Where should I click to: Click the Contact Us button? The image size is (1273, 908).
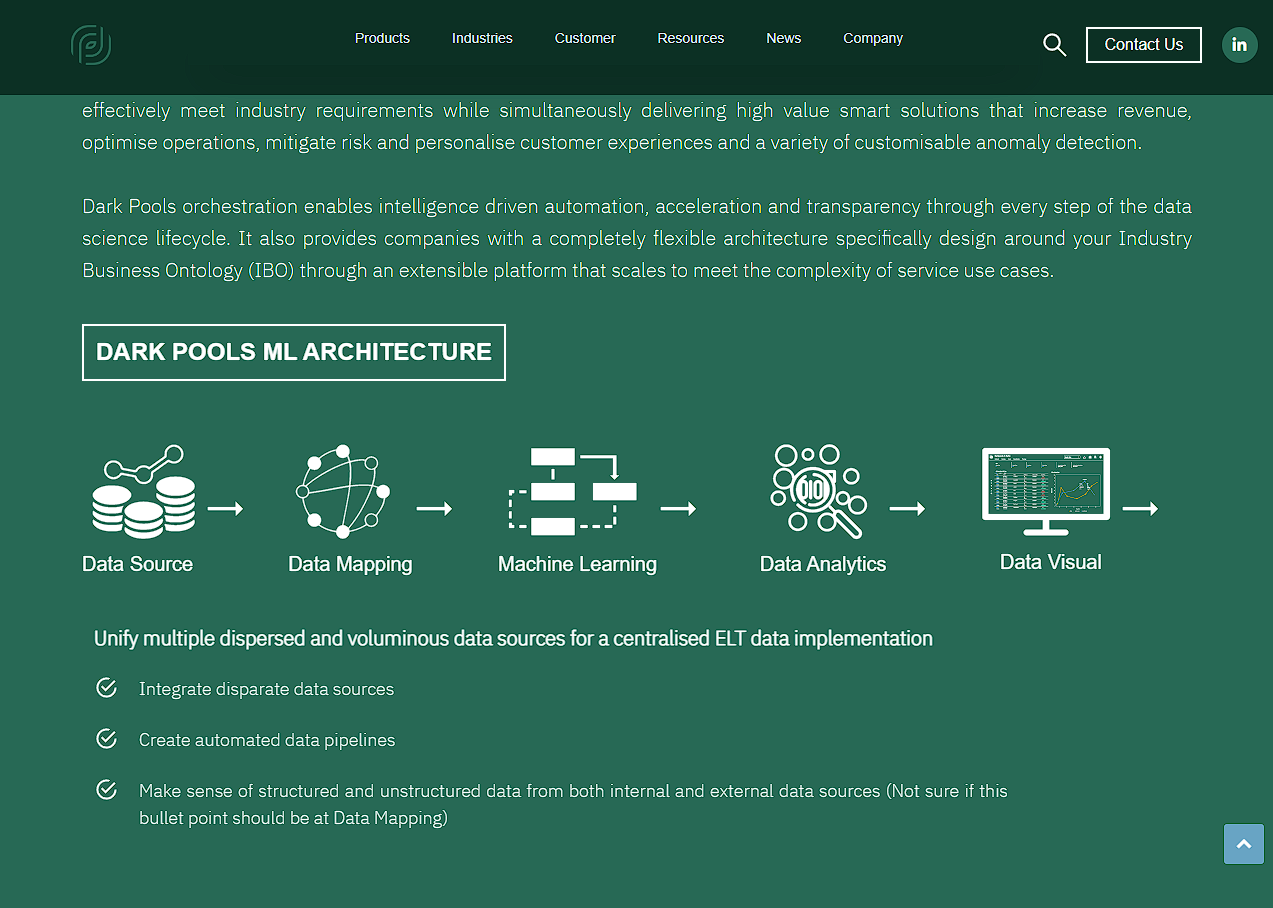coord(1144,45)
